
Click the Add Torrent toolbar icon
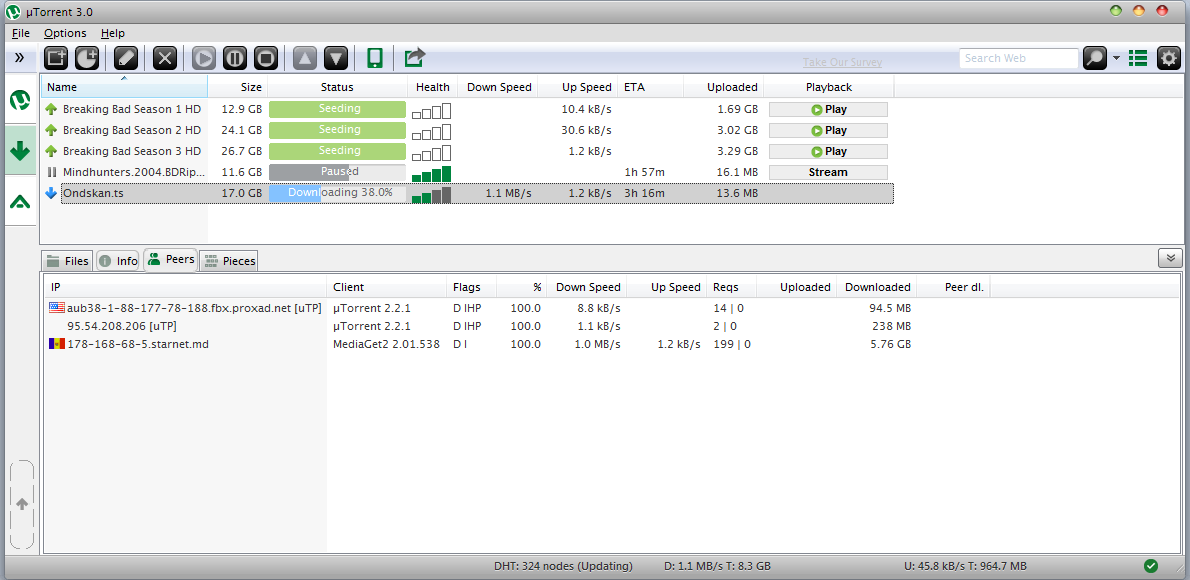pyautogui.click(x=56, y=58)
